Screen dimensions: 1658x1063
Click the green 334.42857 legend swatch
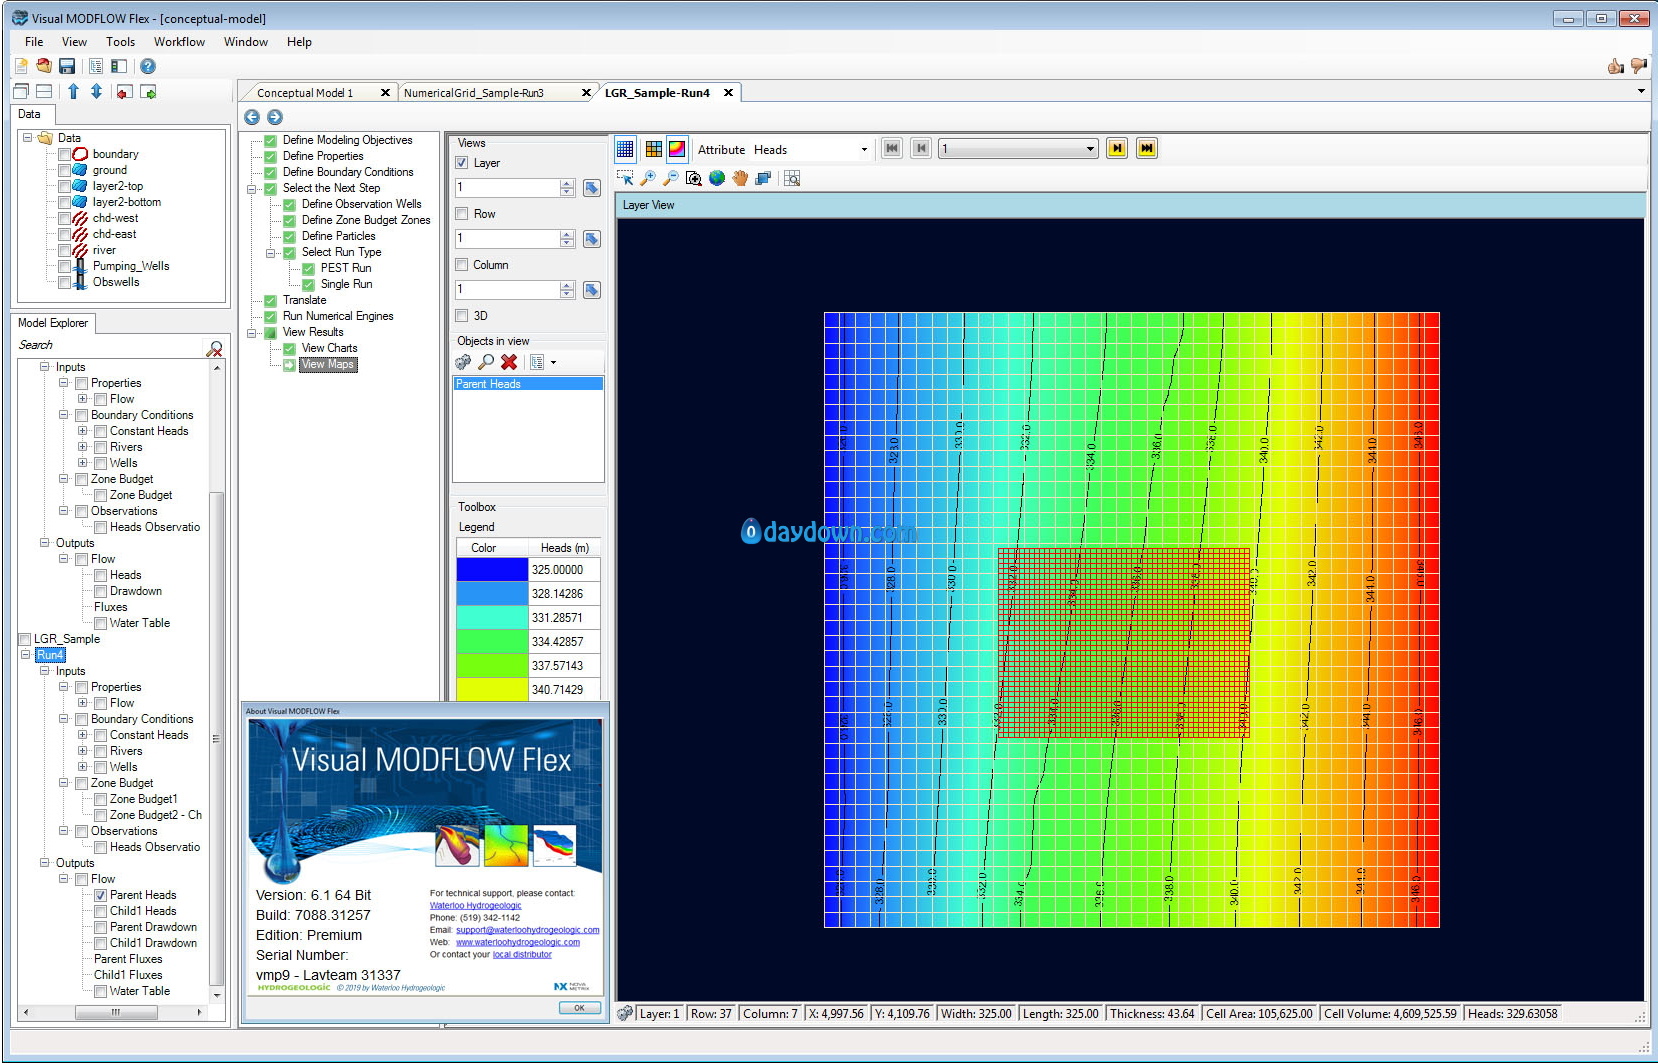coord(492,642)
